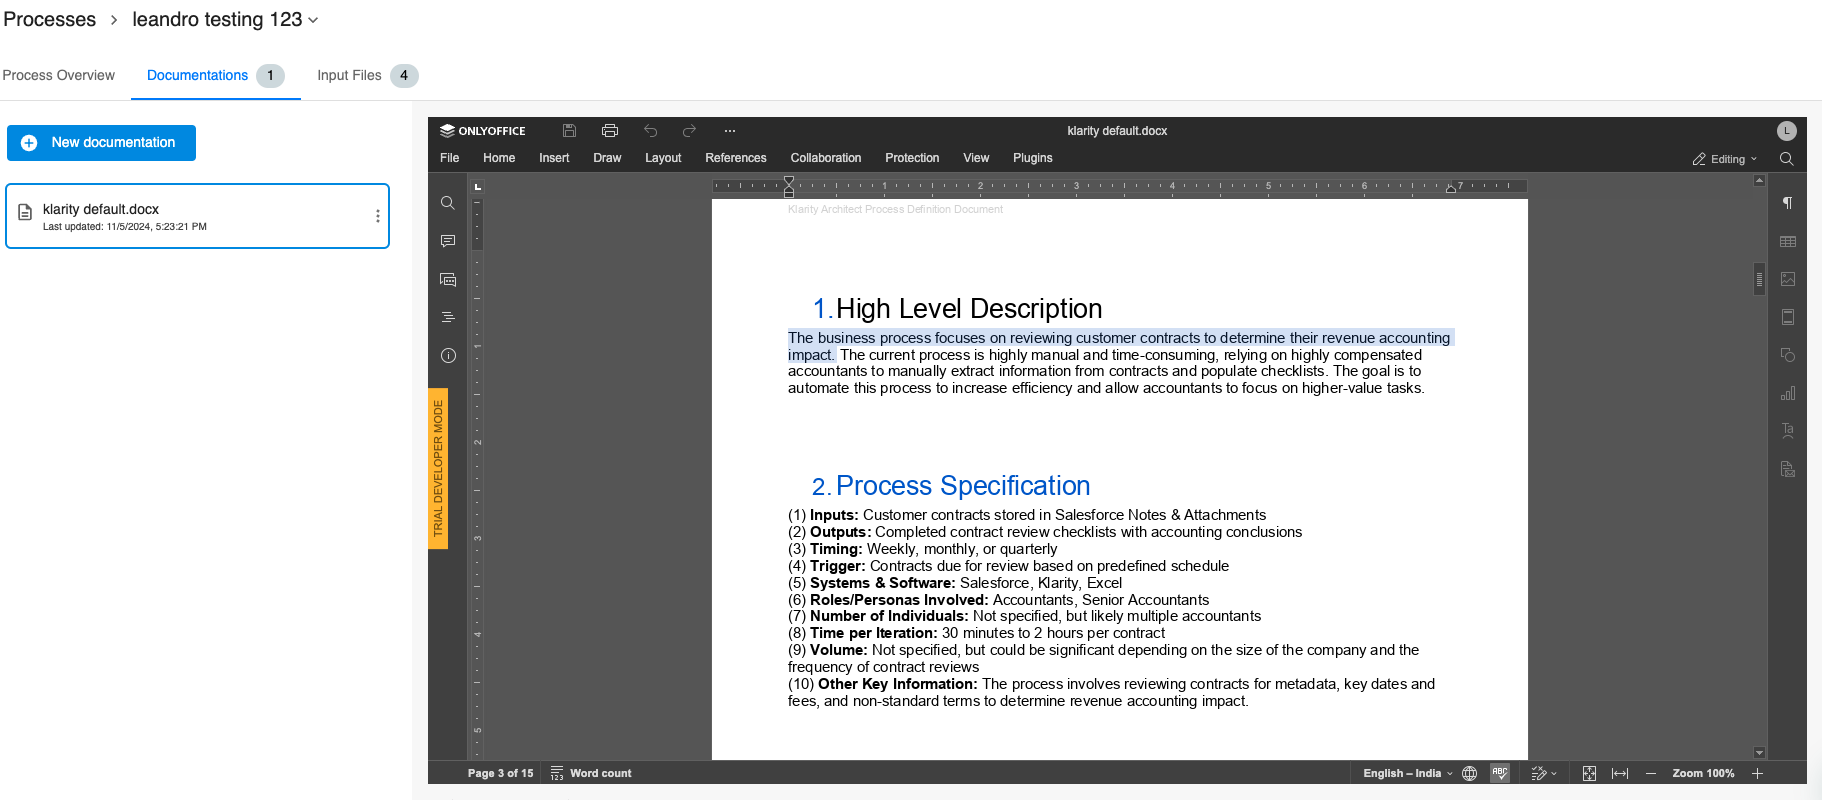Click the tab stop selector at ruler corner
Screen dimensions: 1822x800
[x=478, y=186]
